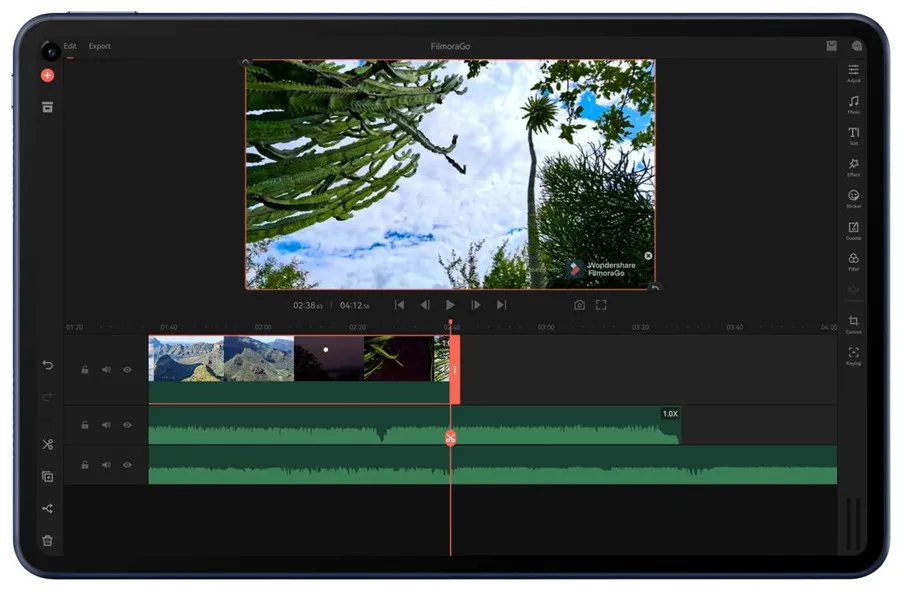The height and width of the screenshot is (589, 900).
Task: Click the branching share icon above trash
Action: (48, 509)
